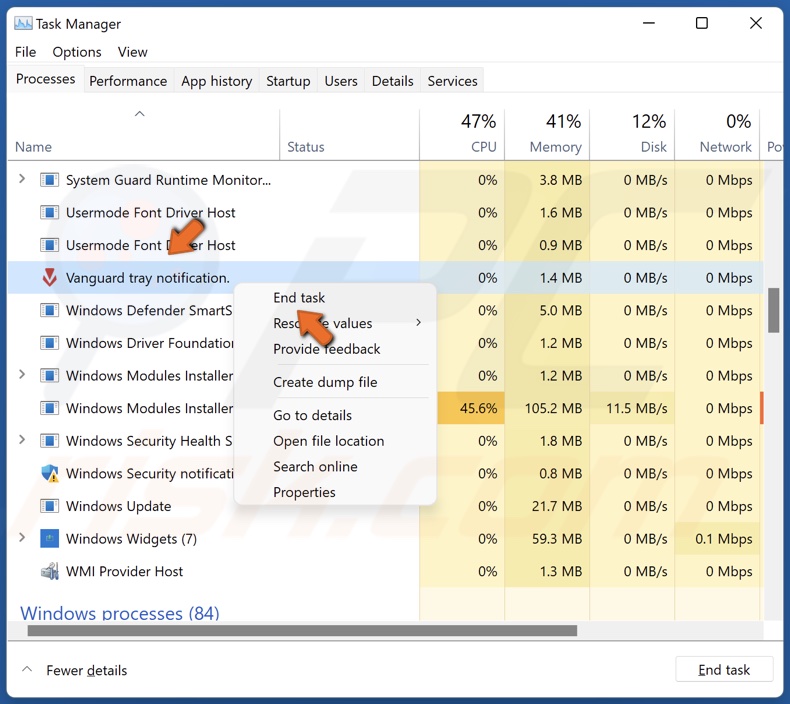Sort by the CPU column header
Image resolution: width=790 pixels, height=704 pixels.
tap(462, 134)
